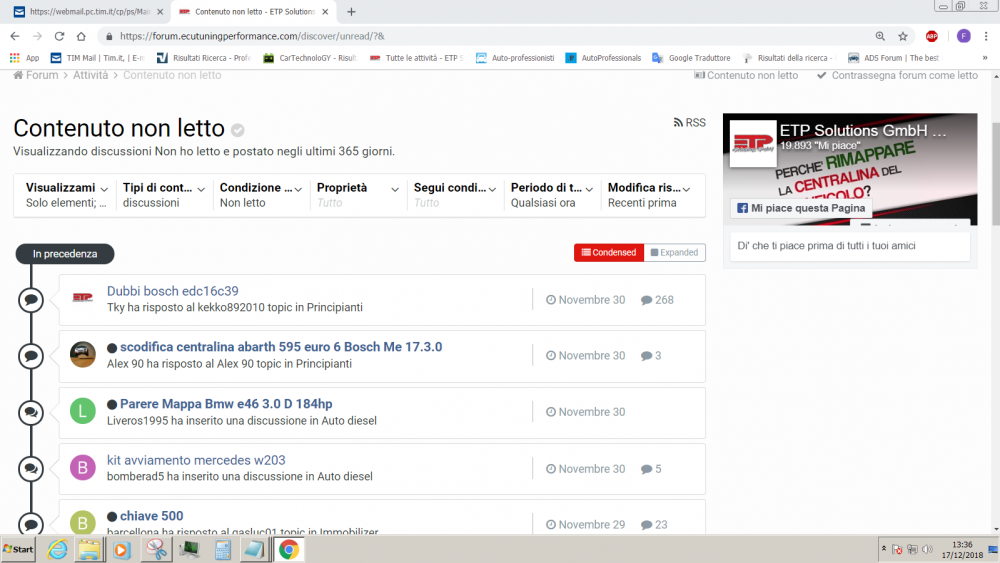The width and height of the screenshot is (1000, 563).
Task: Open the Dubbi bosch edc16c39 topic
Action: pos(172,291)
